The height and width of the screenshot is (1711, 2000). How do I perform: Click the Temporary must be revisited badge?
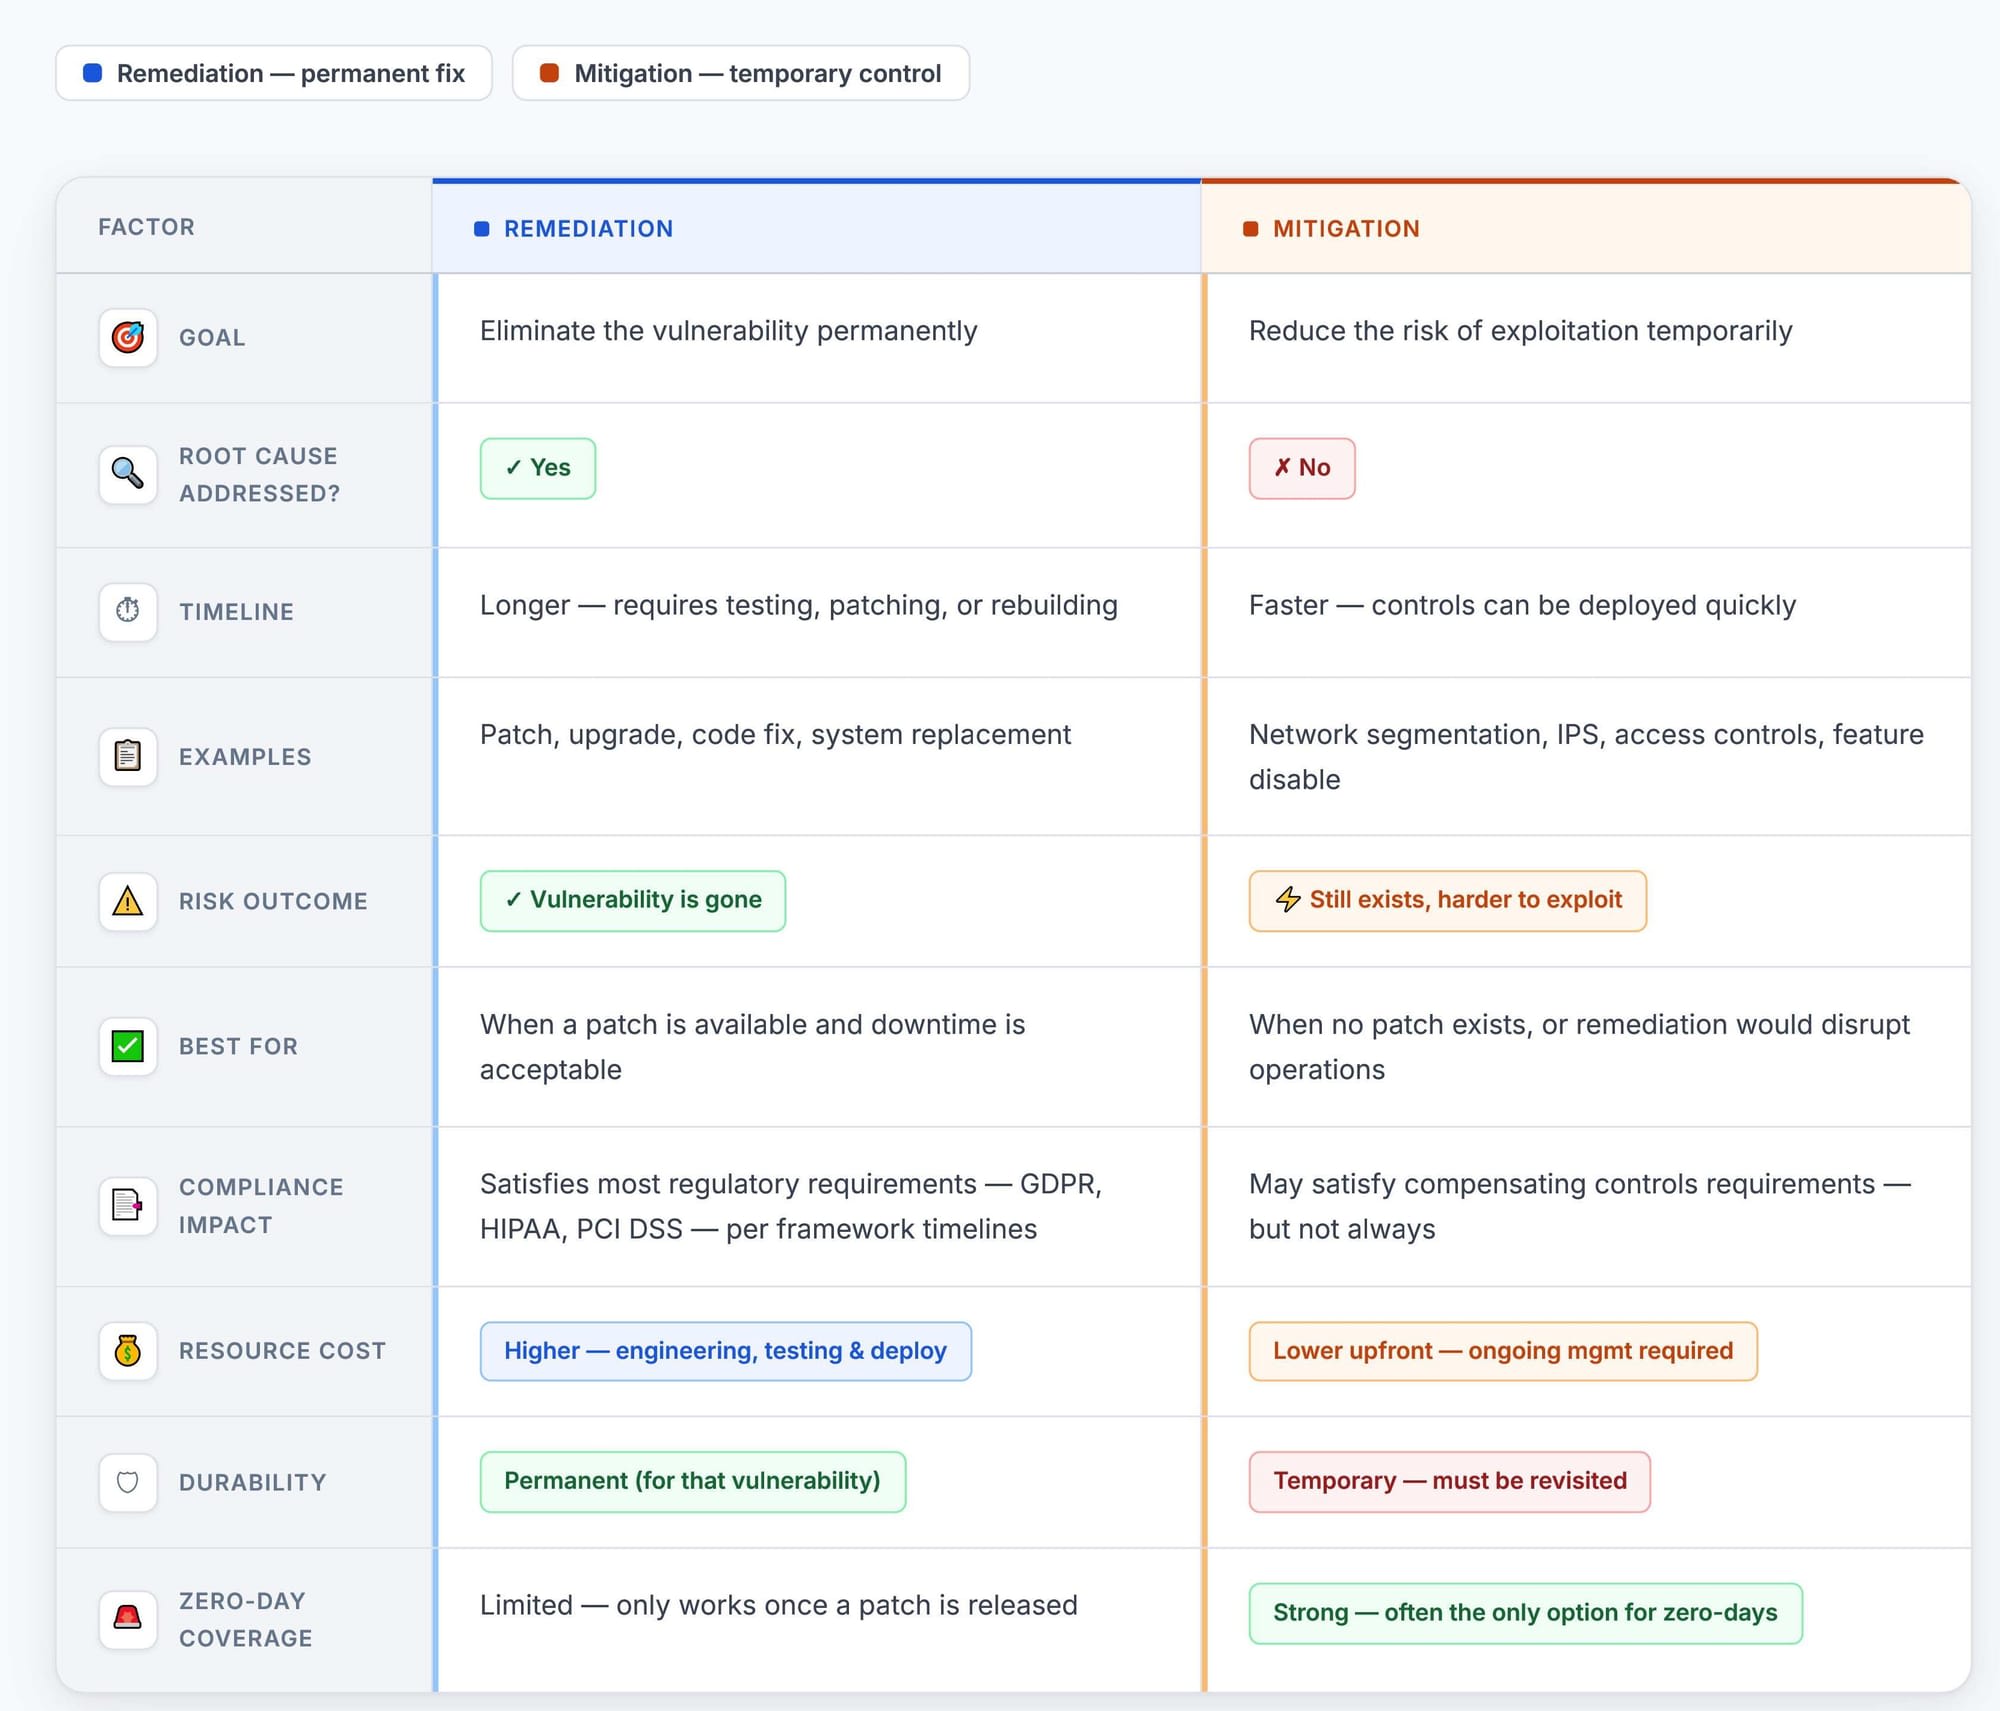[x=1449, y=1481]
